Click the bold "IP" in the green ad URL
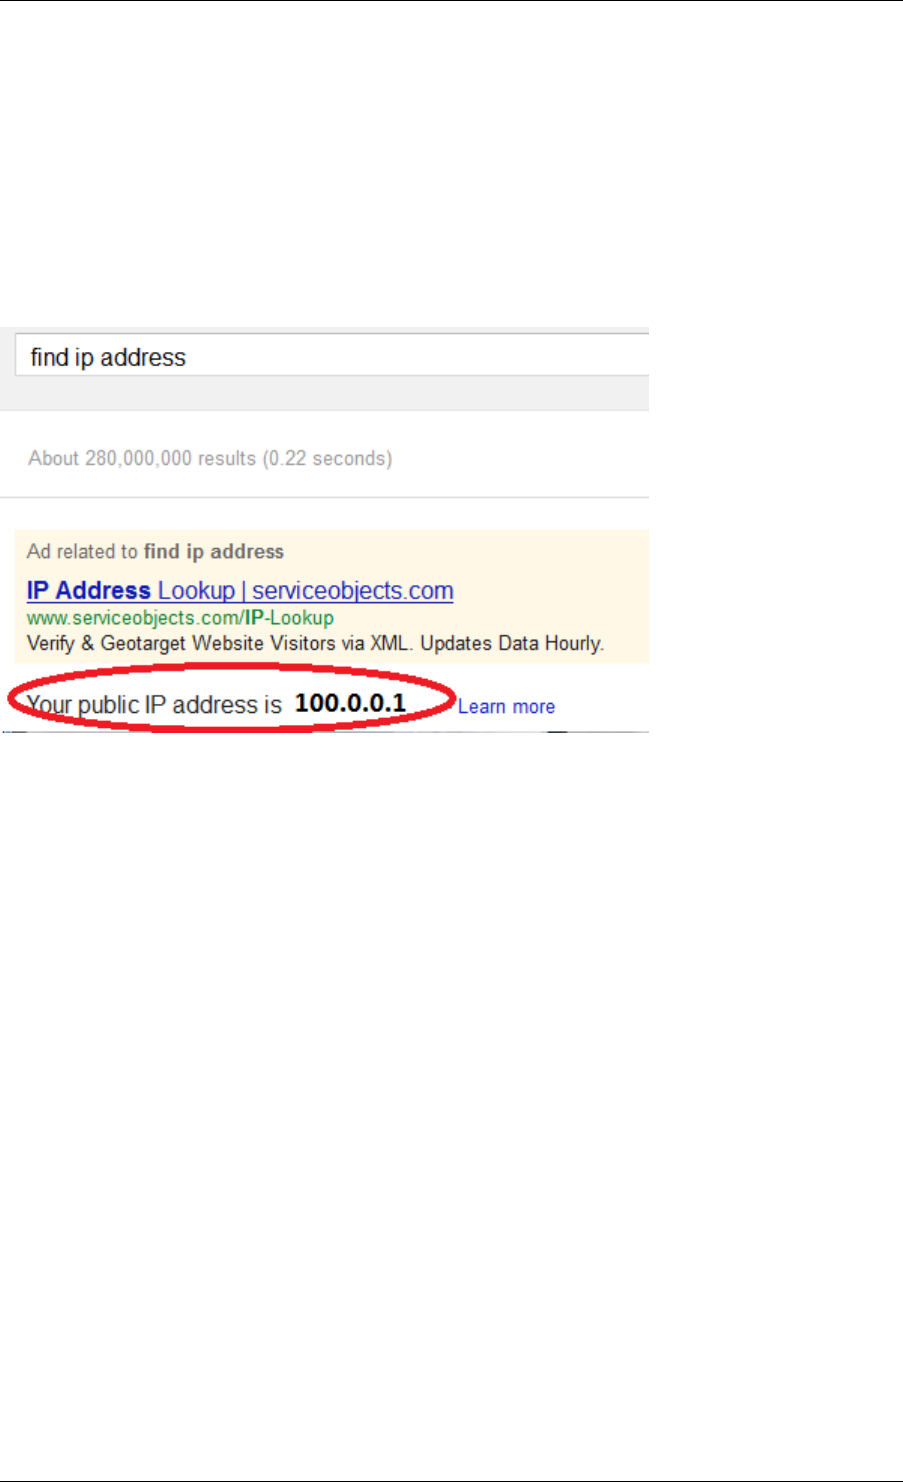Viewport: 903px width, 1482px height. click(254, 618)
